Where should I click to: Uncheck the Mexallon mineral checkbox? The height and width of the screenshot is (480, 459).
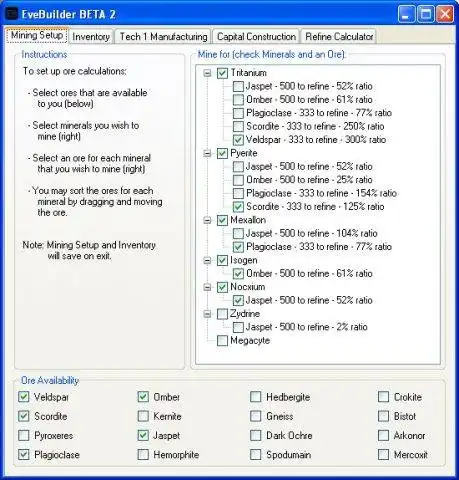[x=222, y=220]
